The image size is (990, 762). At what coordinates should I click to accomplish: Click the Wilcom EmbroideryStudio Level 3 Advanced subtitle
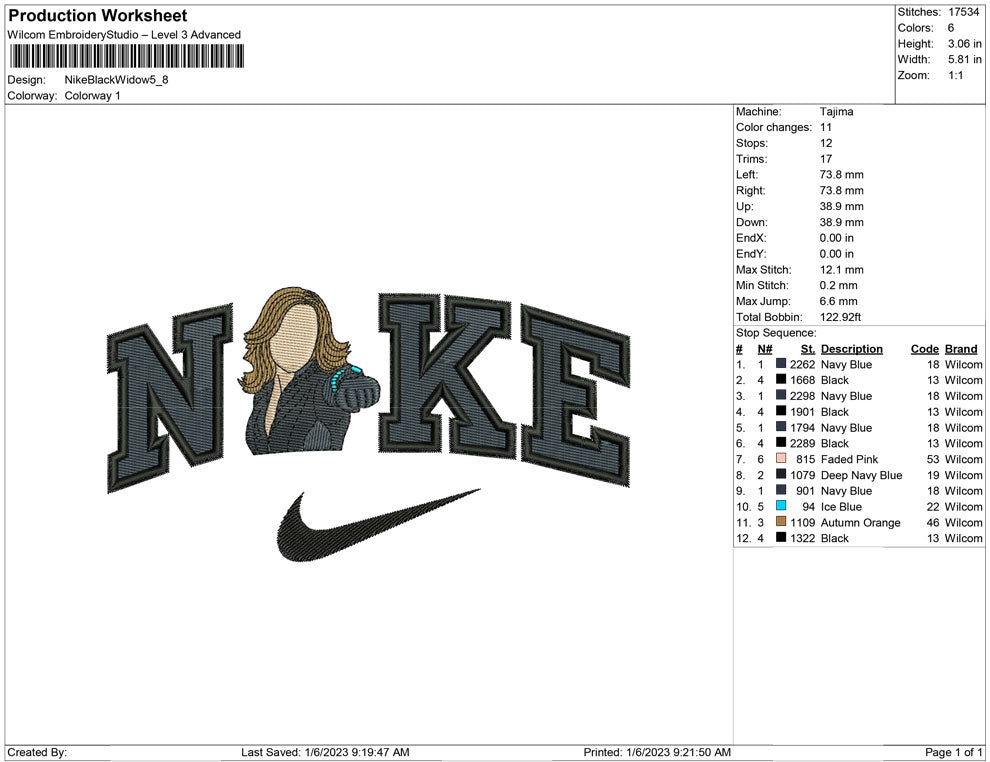[124, 35]
